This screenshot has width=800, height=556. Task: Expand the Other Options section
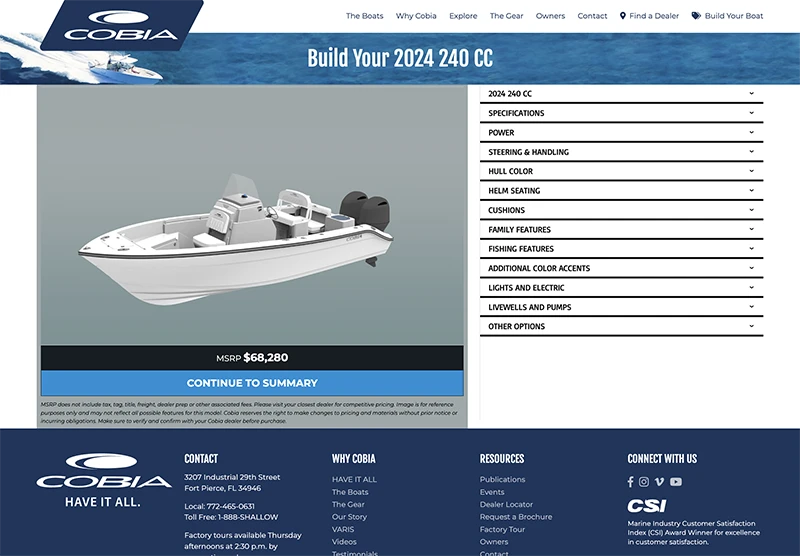pos(621,326)
